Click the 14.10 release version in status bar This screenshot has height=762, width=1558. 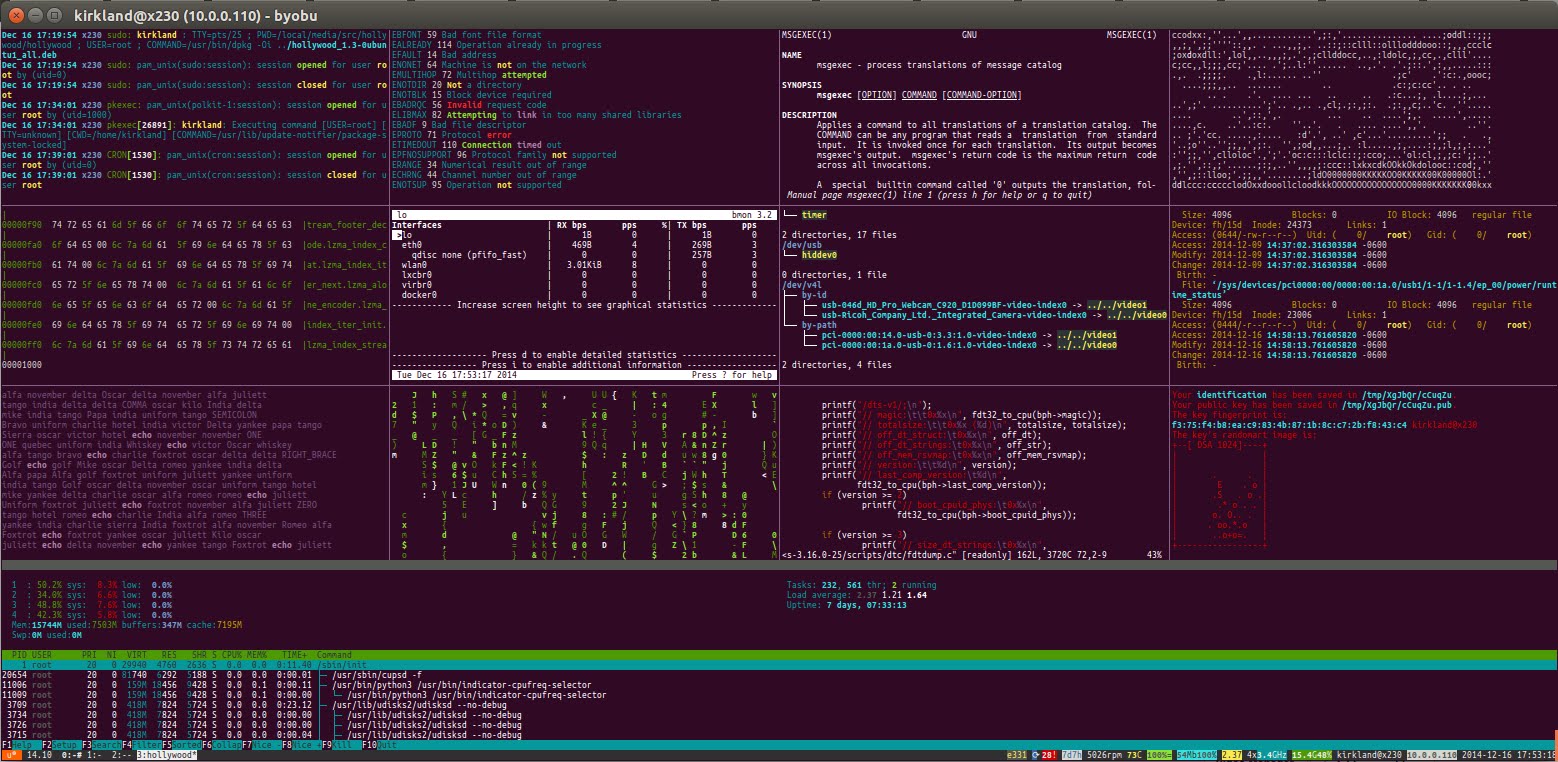(x=41, y=754)
